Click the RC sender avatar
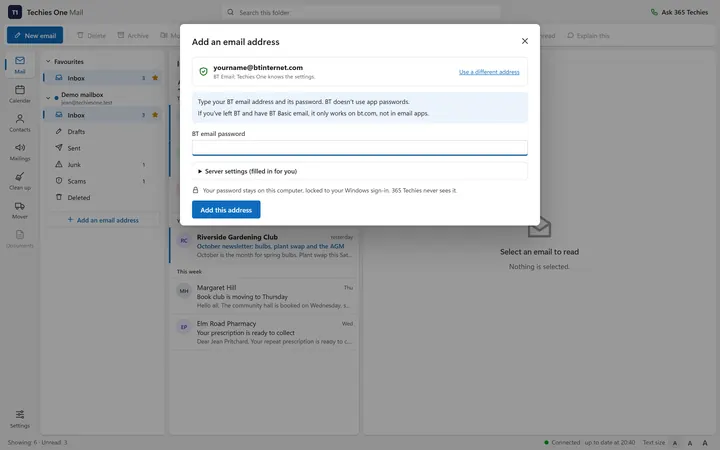720x450 pixels. coord(184,240)
